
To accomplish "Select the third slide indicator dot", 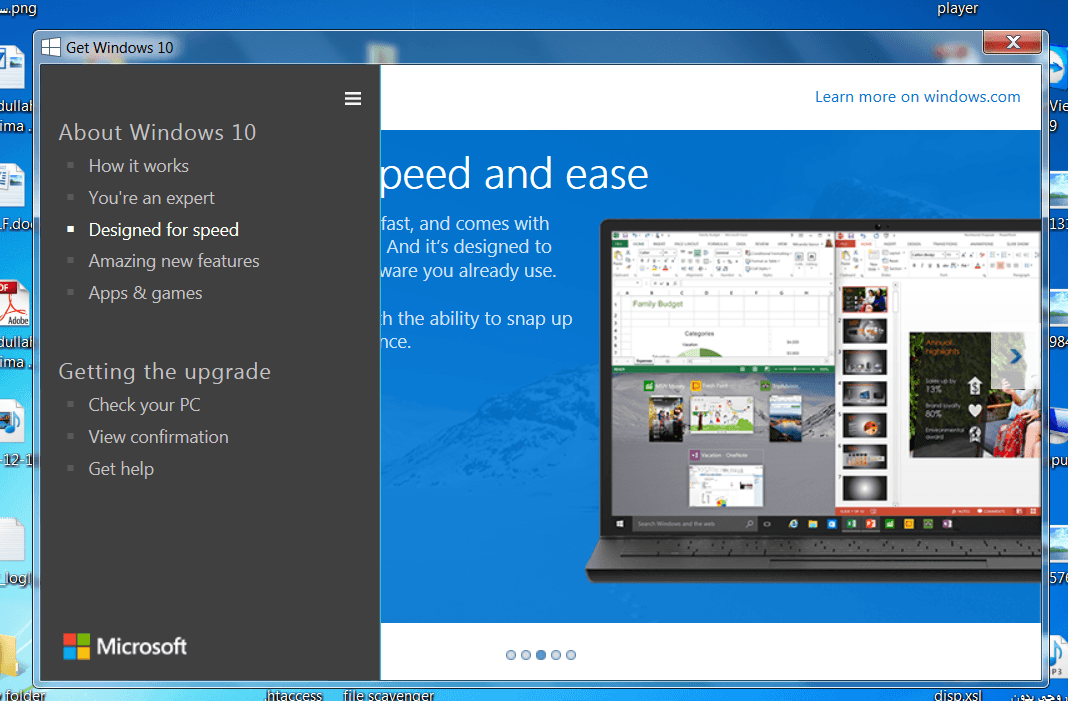I will [x=541, y=655].
